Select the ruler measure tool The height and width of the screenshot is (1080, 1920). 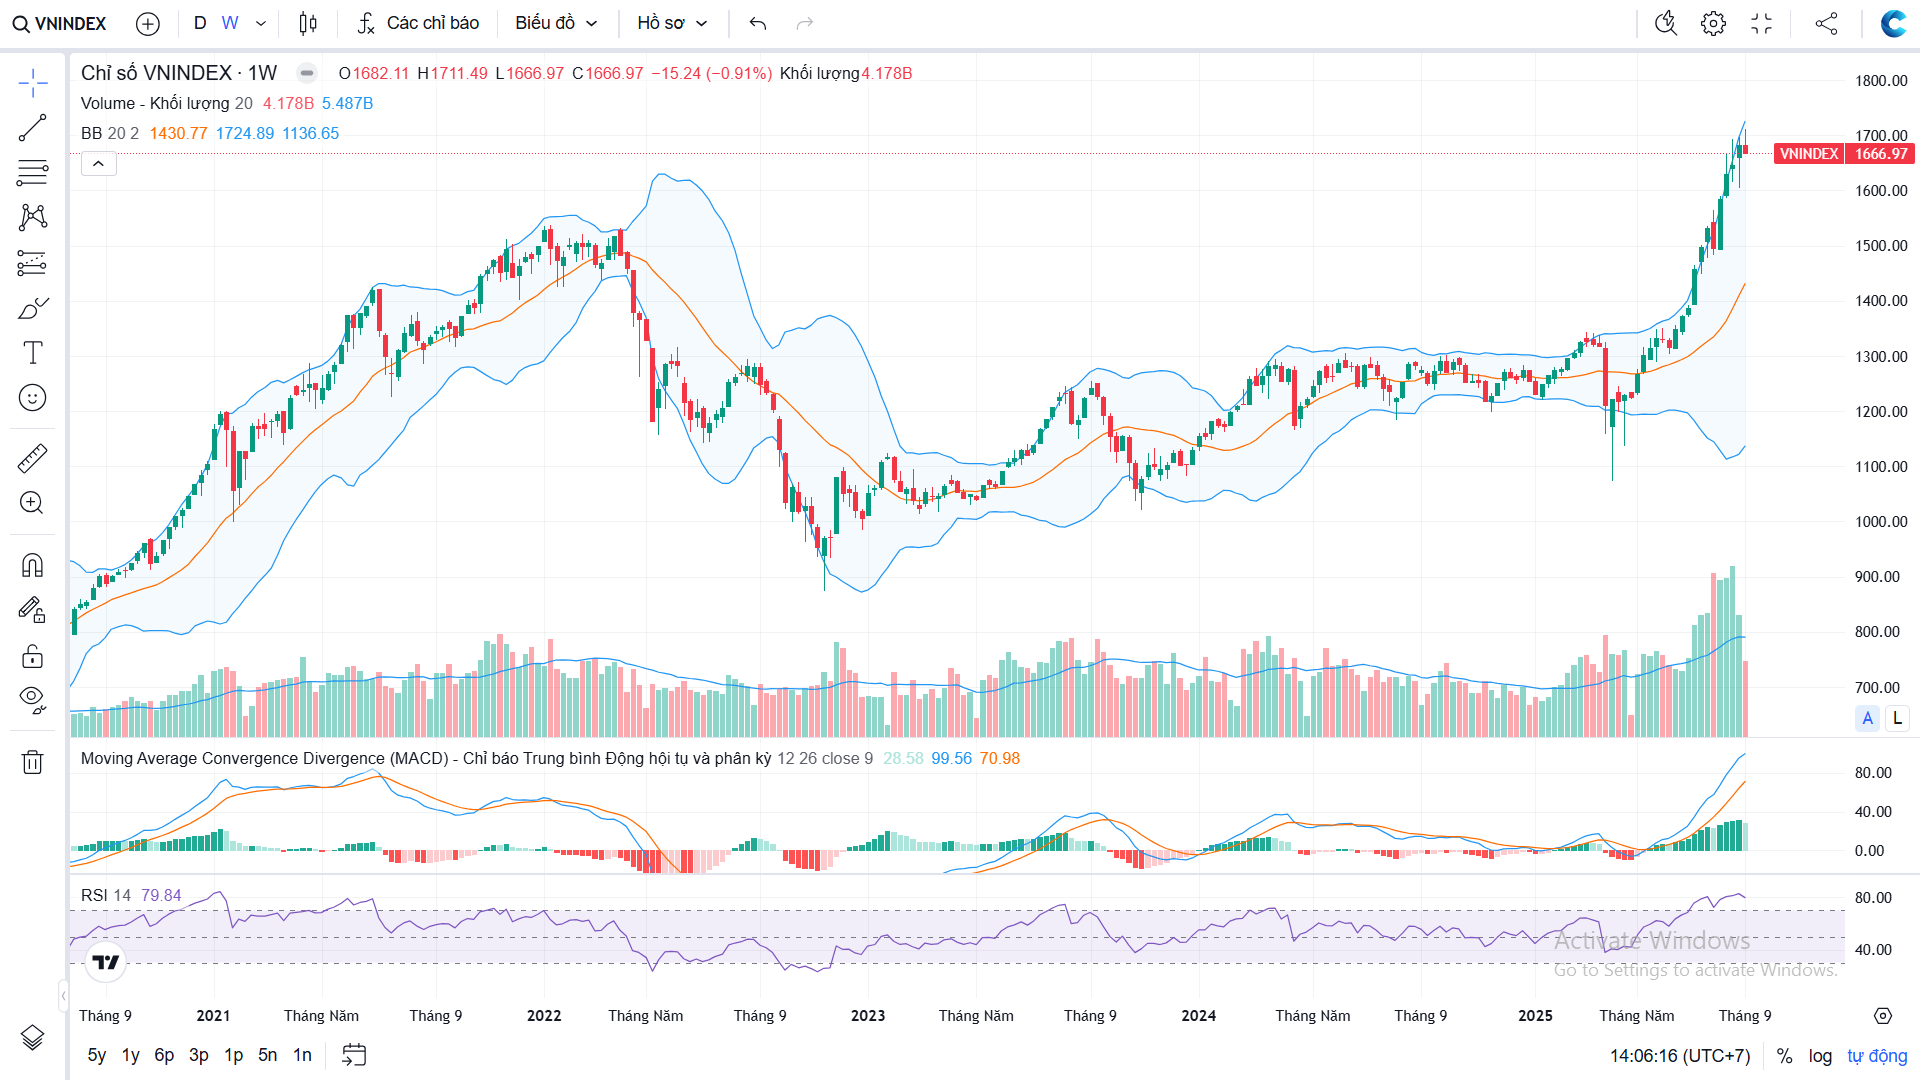pos(32,458)
